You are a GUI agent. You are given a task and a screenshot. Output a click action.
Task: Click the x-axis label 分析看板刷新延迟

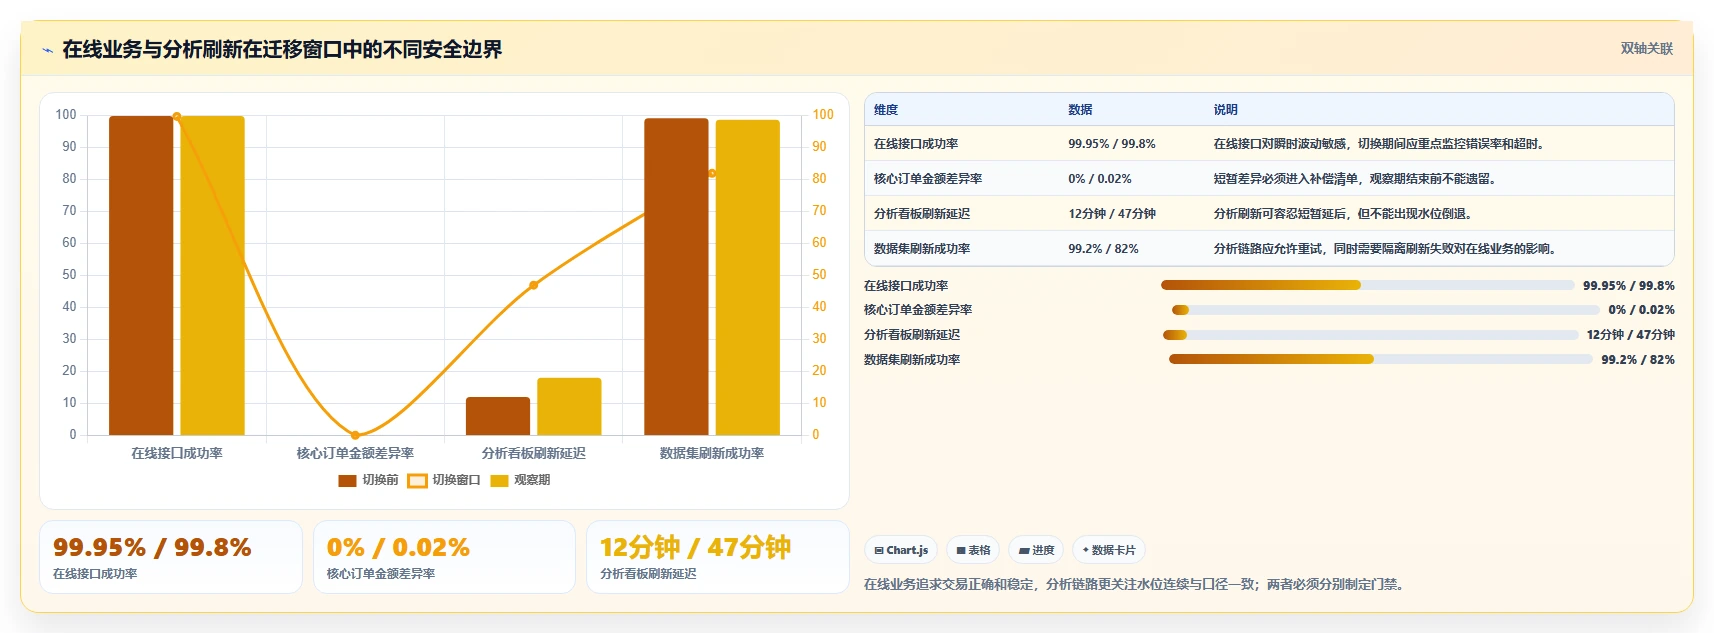tap(533, 453)
